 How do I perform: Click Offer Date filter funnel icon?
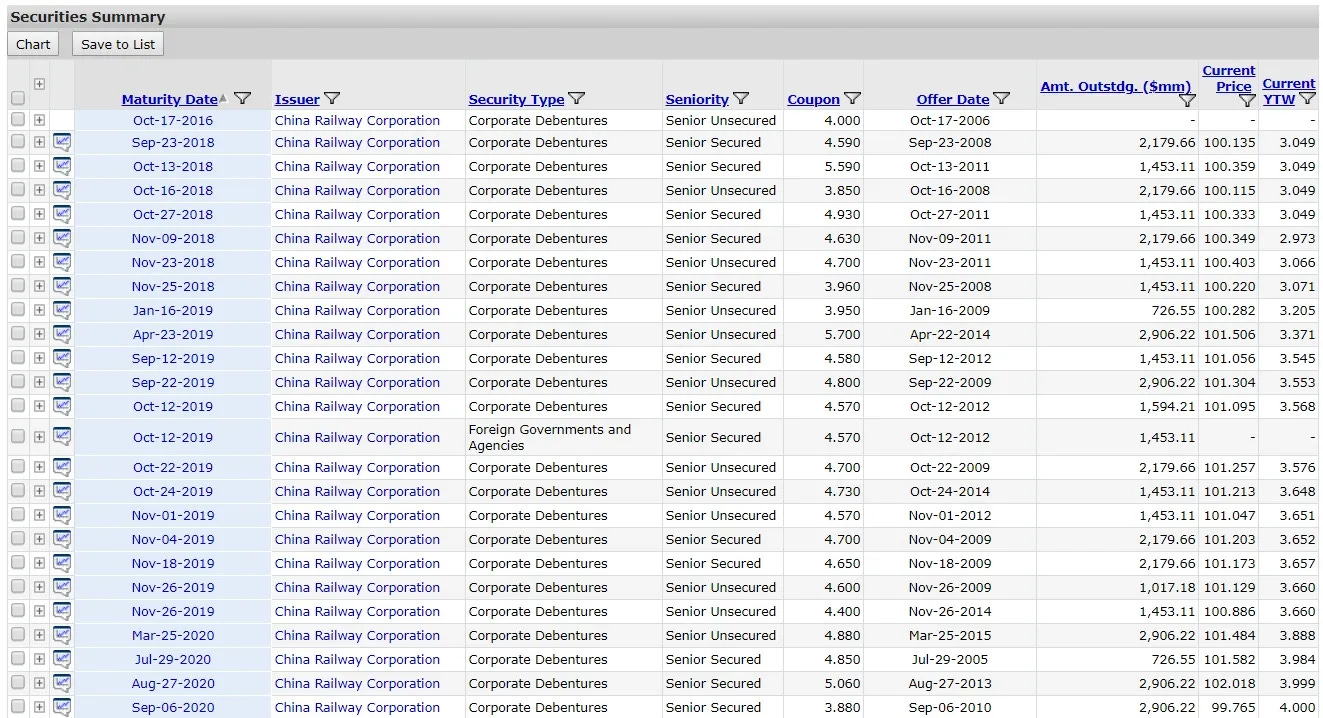(1001, 98)
